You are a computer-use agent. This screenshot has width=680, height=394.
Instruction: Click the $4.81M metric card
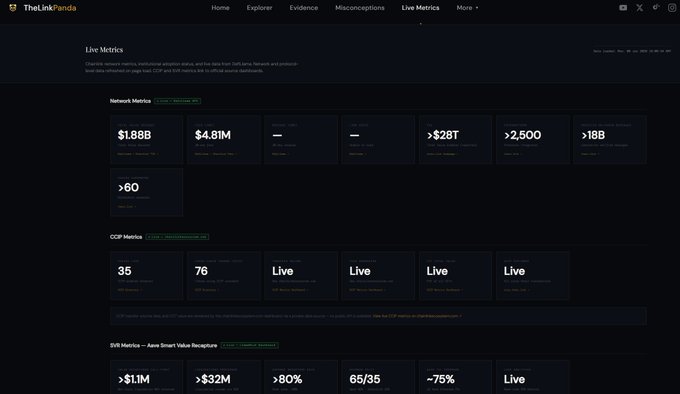pyautogui.click(x=224, y=139)
